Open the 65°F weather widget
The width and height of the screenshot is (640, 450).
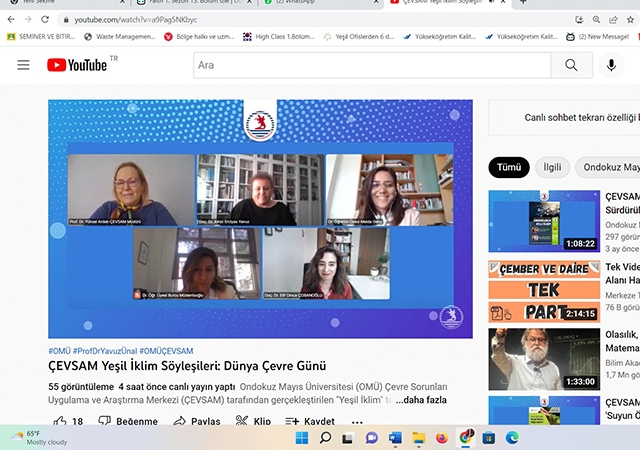[x=39, y=437]
